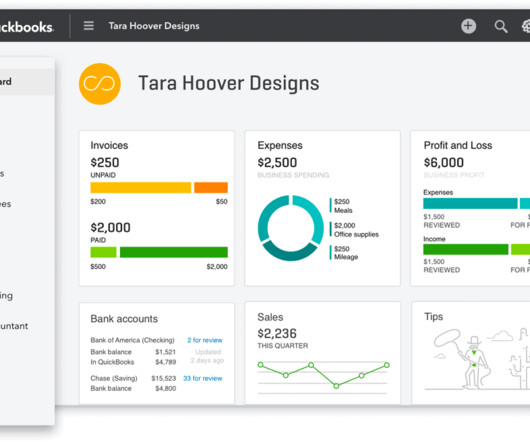Click the sales line chart
Screen dimensions: 530x442
pyautogui.click(x=323, y=377)
